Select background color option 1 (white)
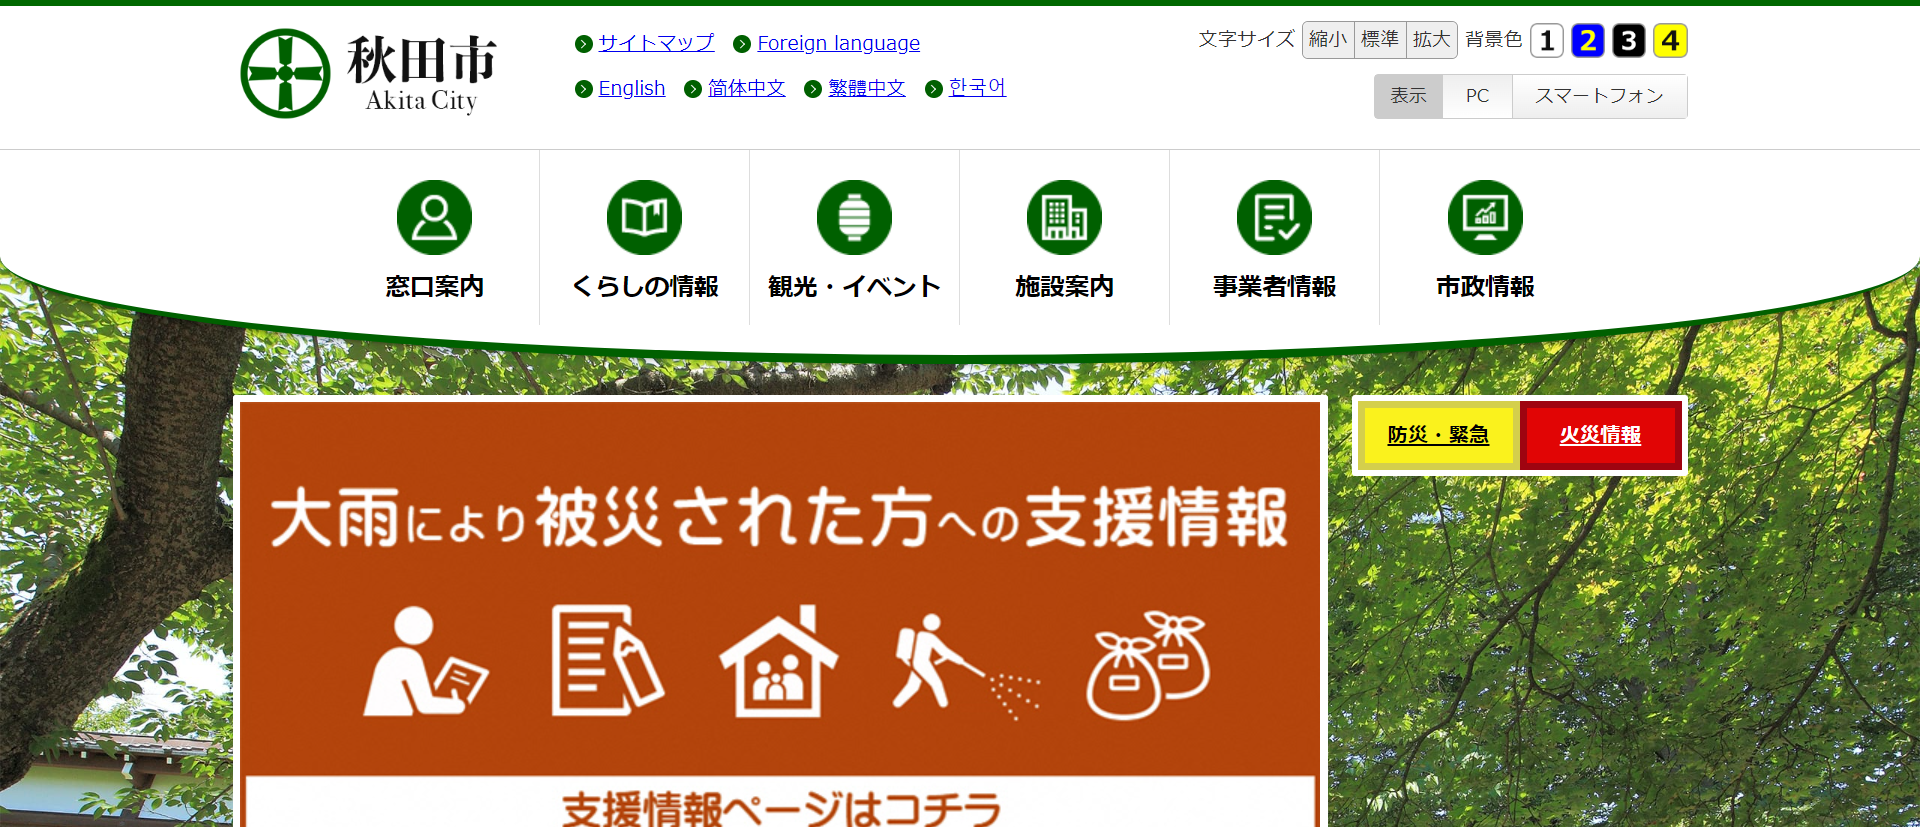The image size is (1920, 827). (x=1547, y=40)
